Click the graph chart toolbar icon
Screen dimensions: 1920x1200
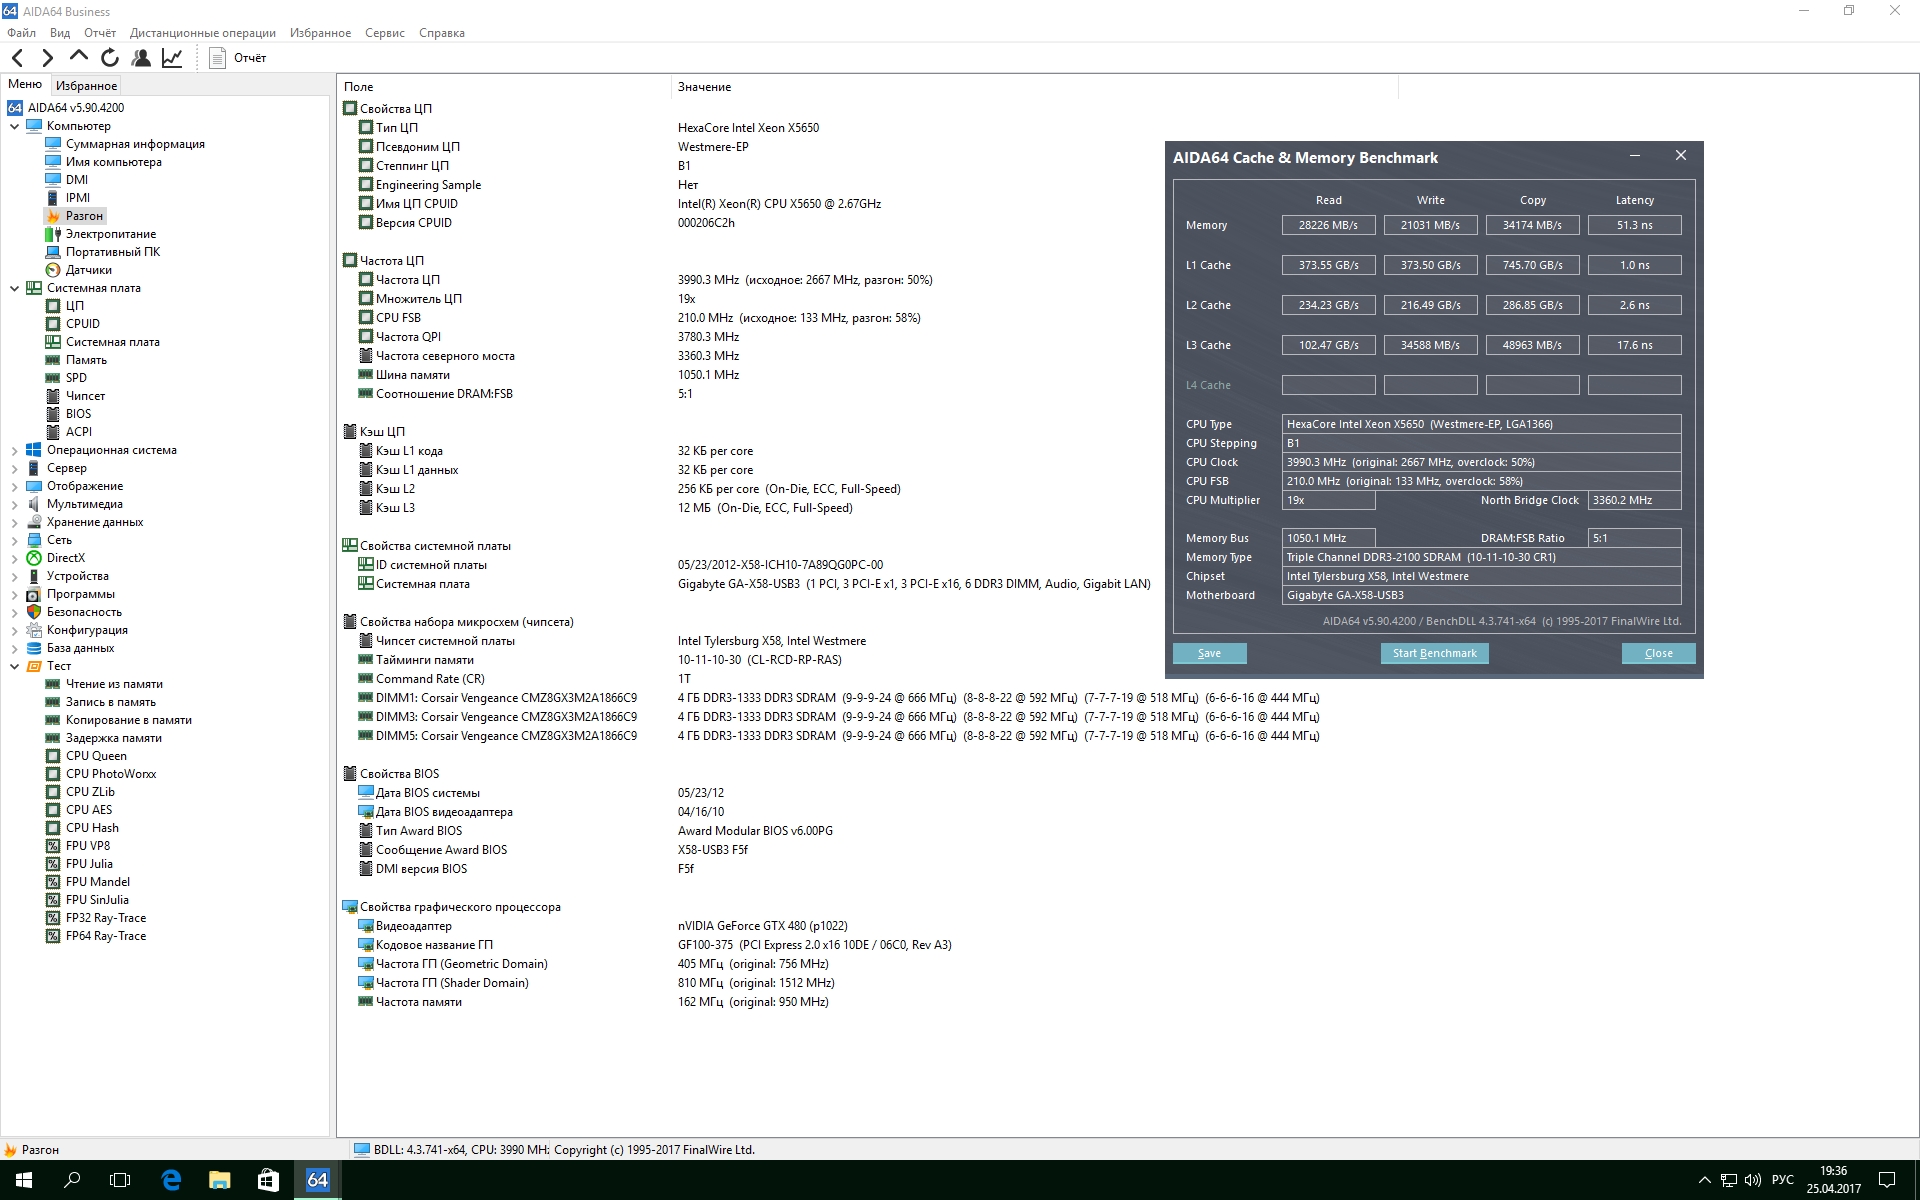pos(172,58)
